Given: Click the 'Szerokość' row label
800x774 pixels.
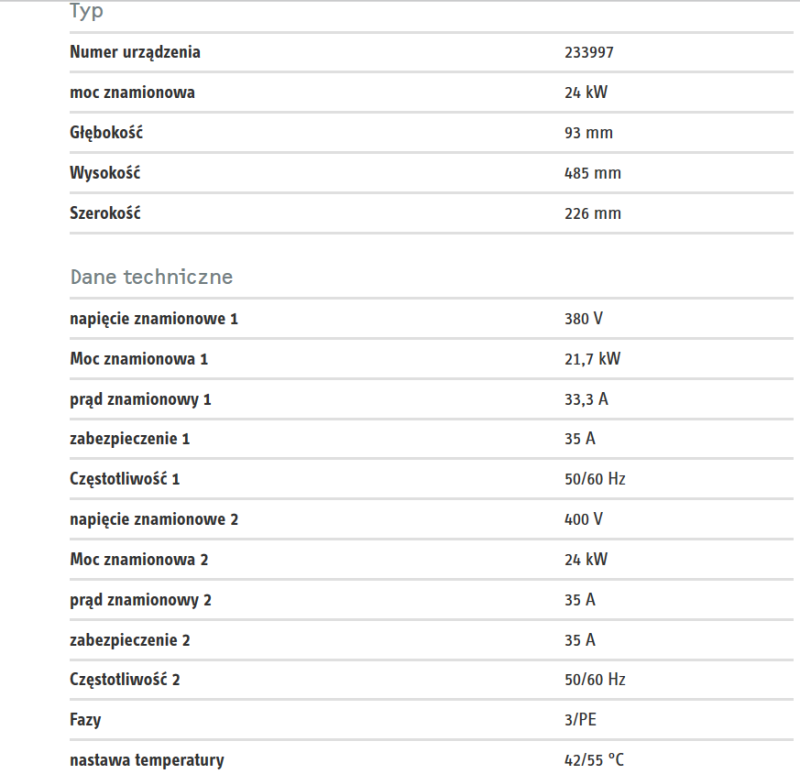Looking at the screenshot, I should point(105,213).
